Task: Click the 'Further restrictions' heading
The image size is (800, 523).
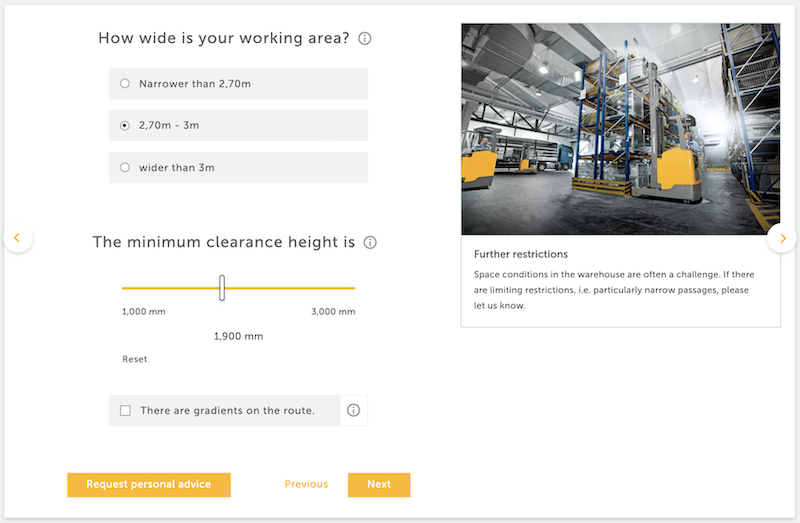Action: click(520, 255)
